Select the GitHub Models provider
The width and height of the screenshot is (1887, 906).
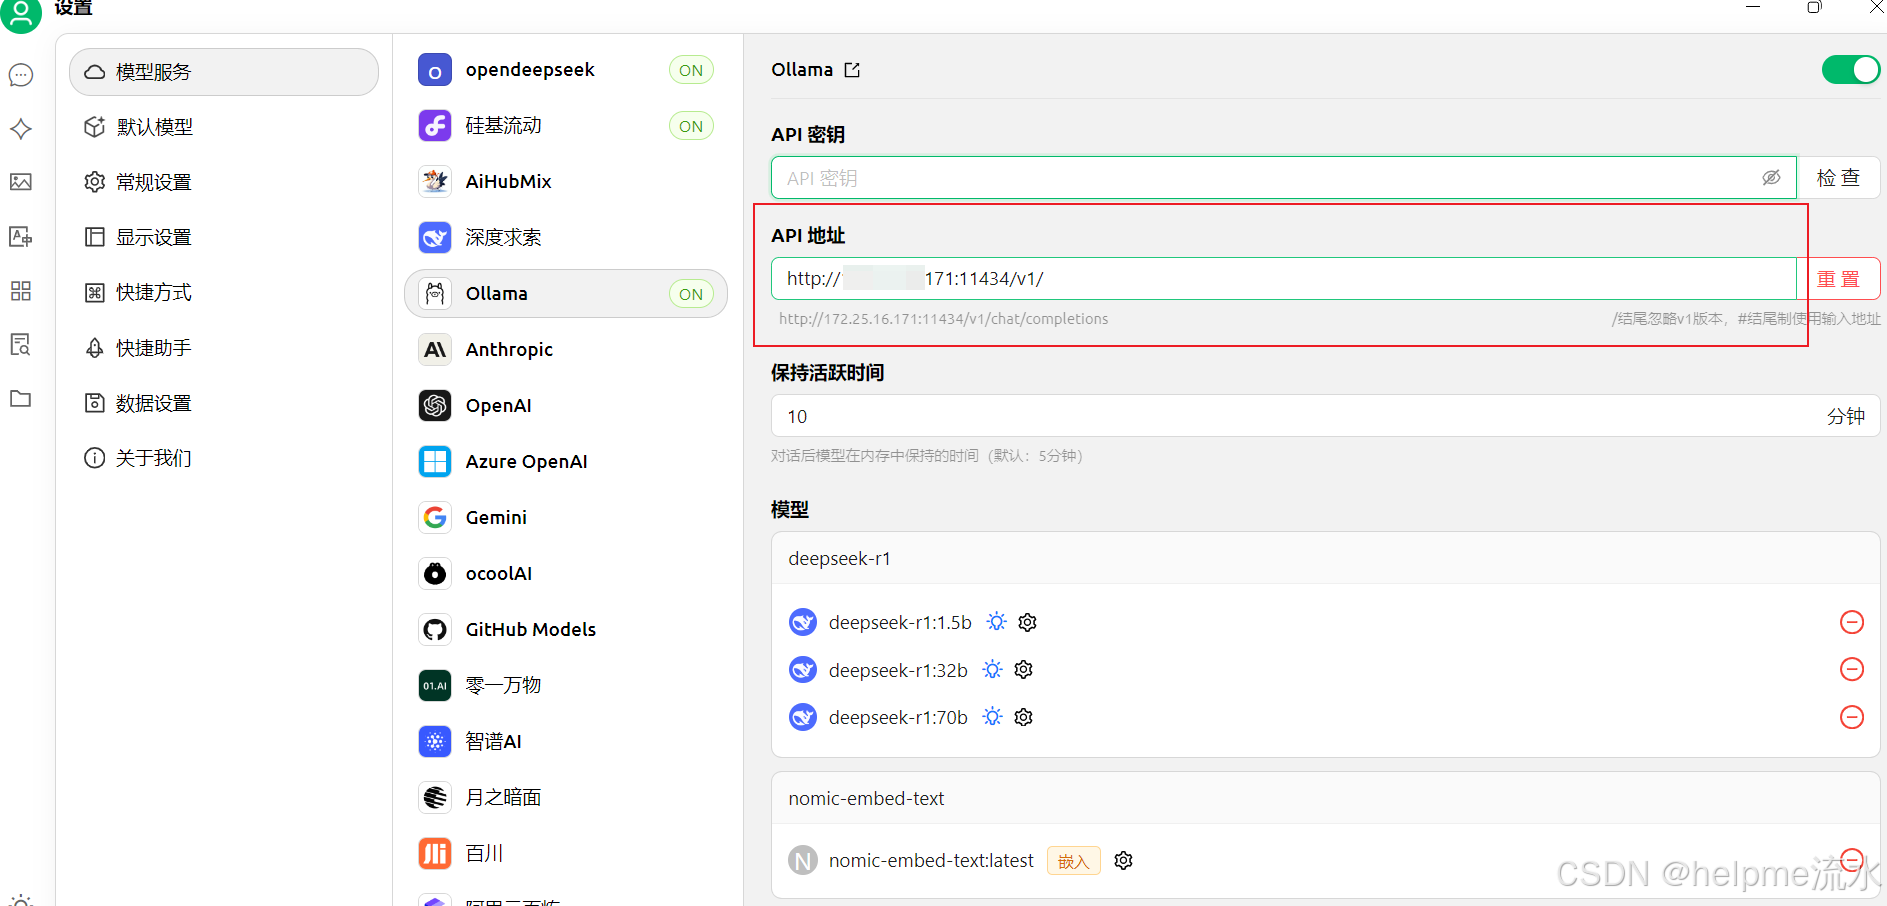(x=566, y=630)
